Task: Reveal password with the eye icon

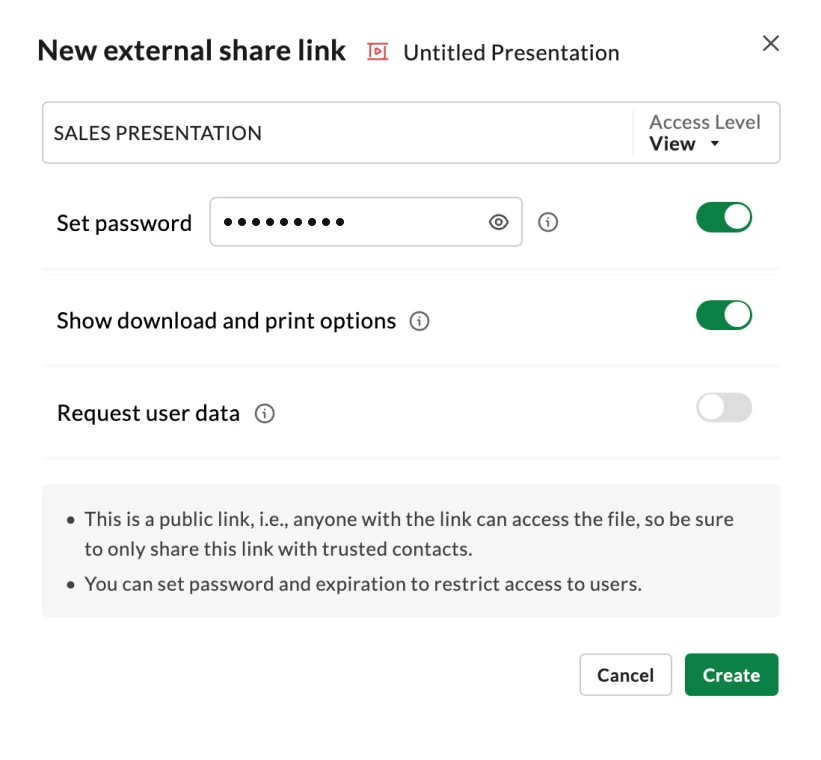Action: pyautogui.click(x=498, y=222)
